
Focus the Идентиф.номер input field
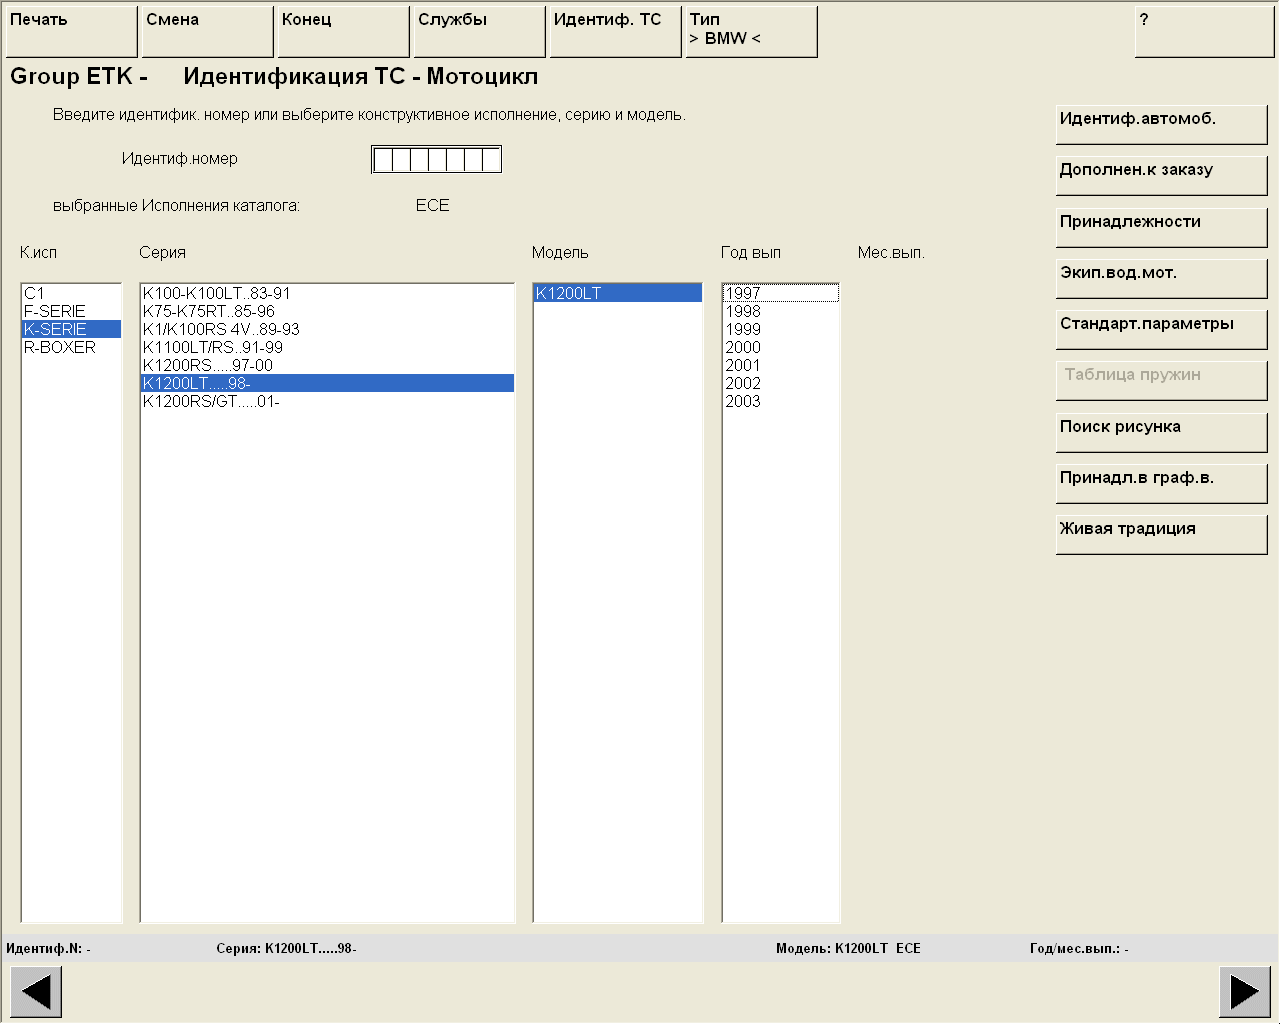pos(436,159)
